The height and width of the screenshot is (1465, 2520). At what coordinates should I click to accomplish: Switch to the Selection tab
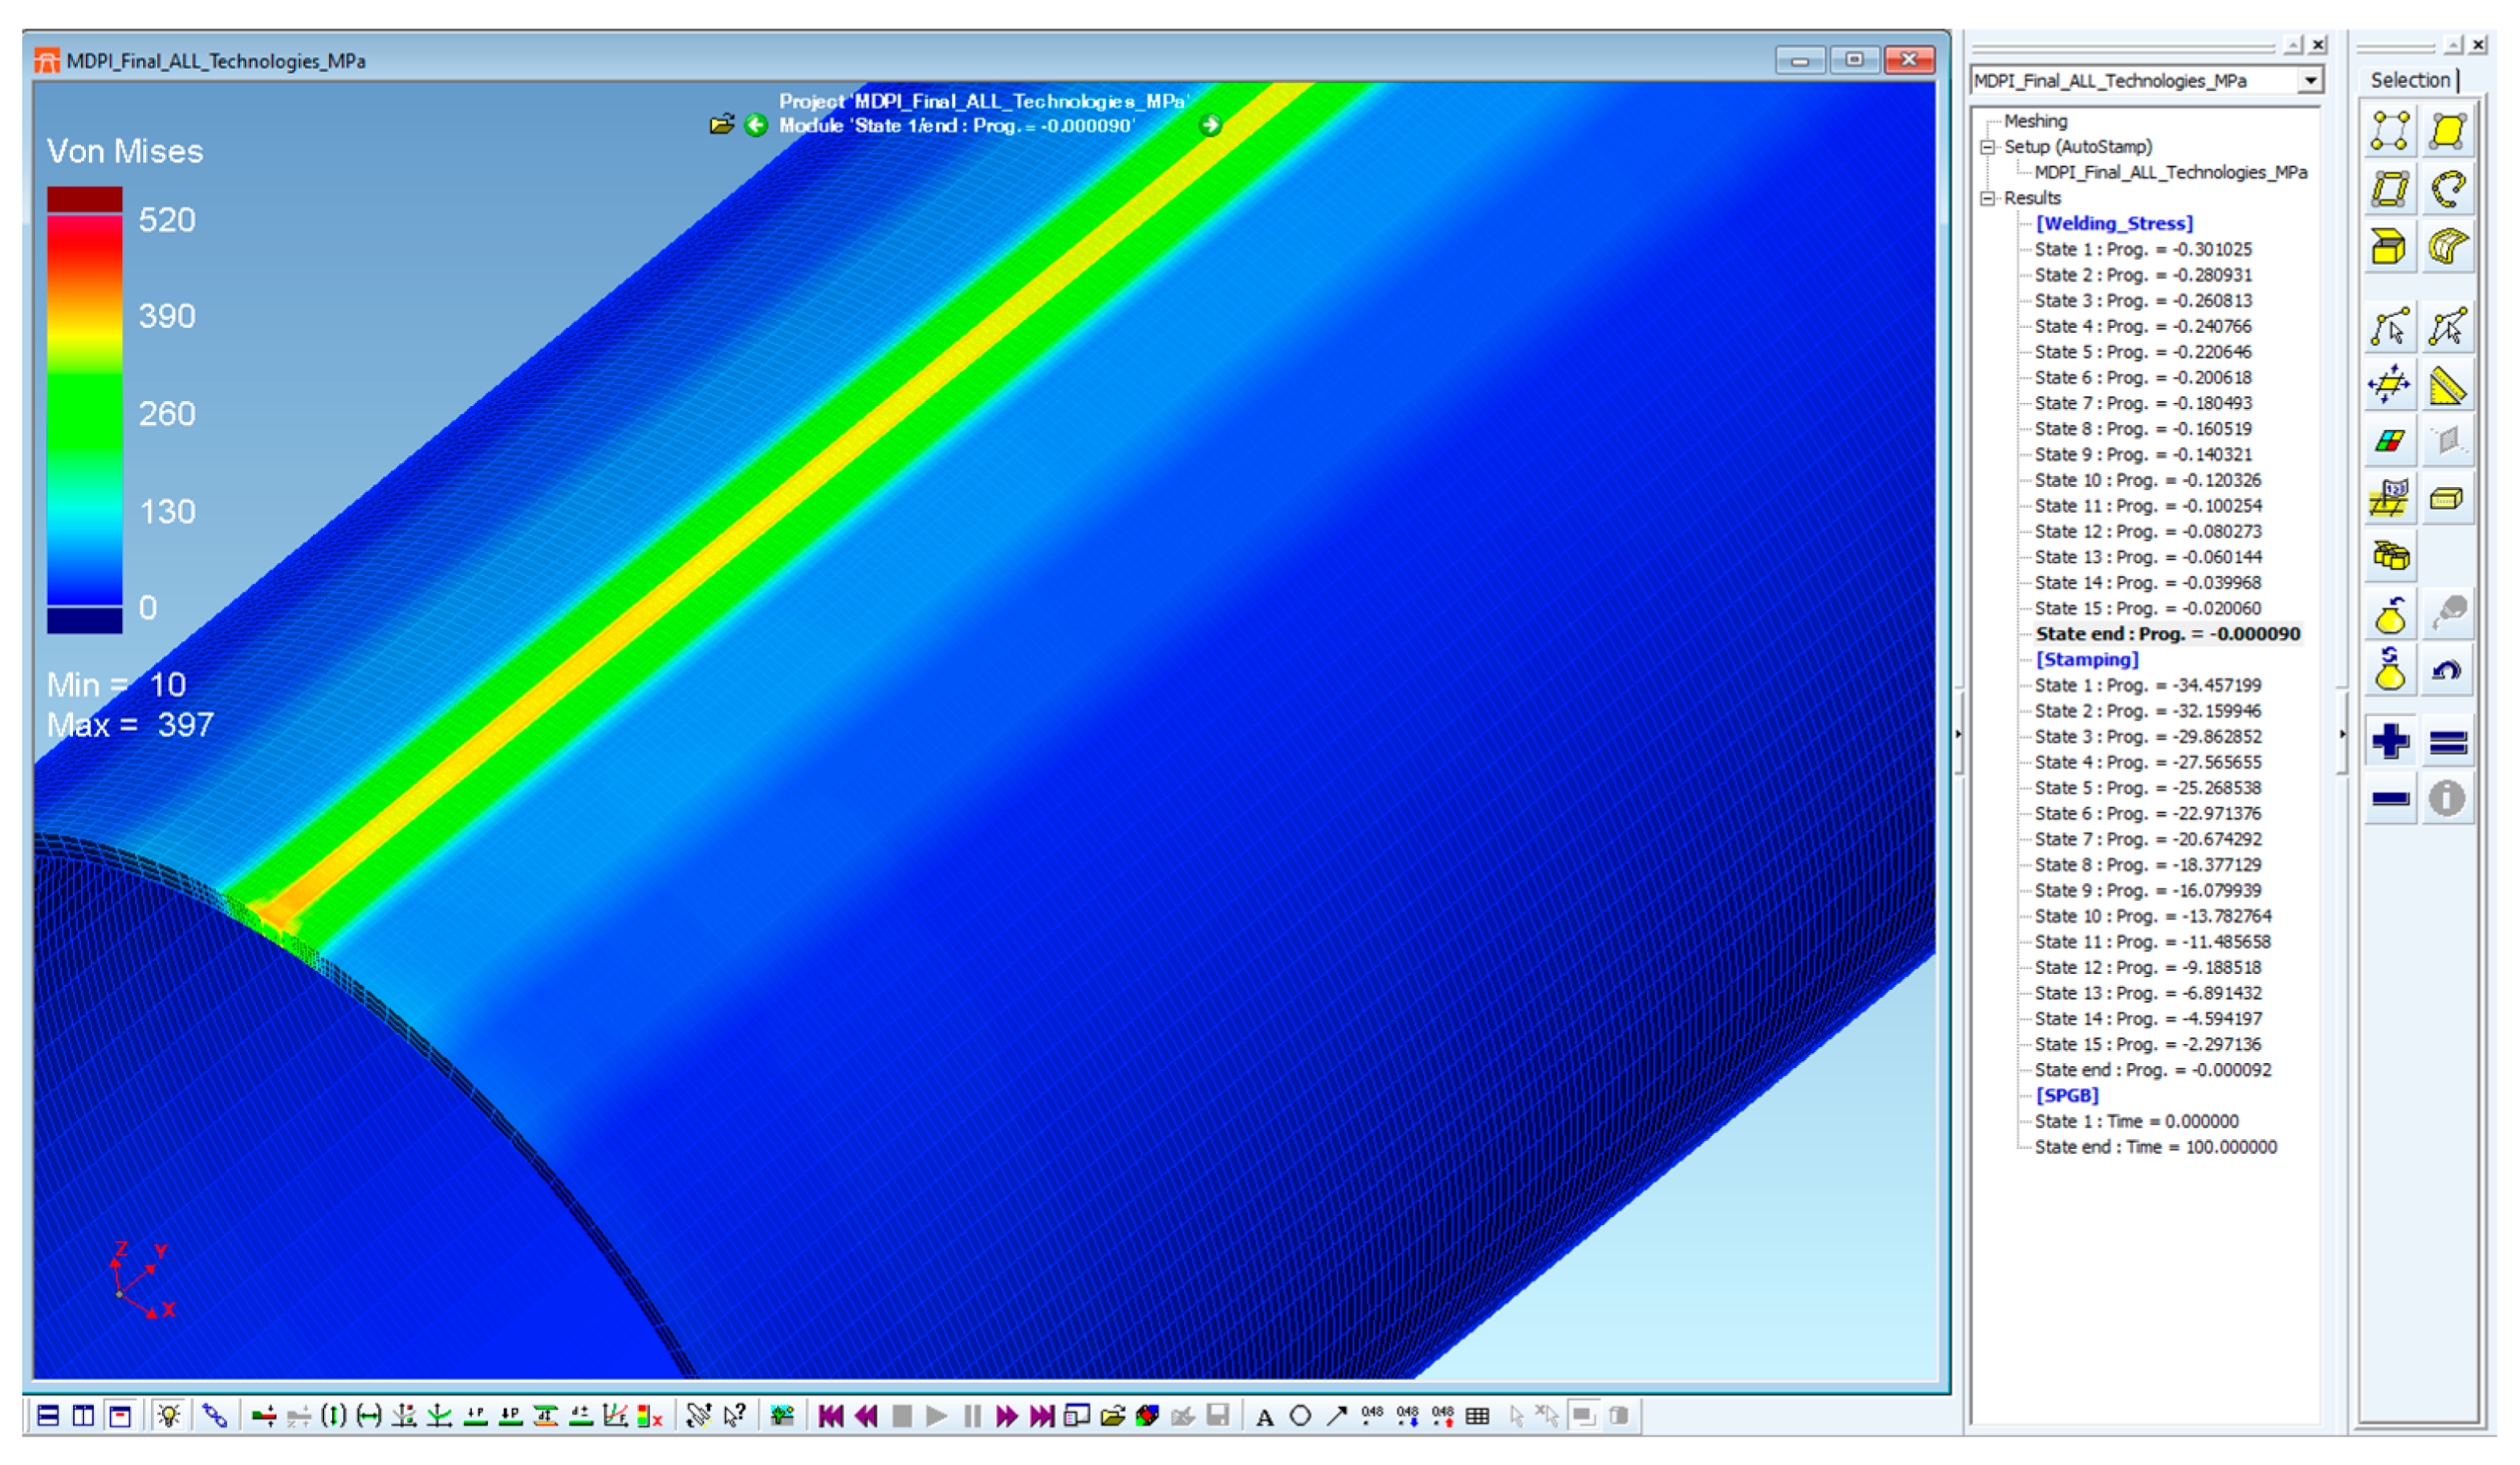2410,80
